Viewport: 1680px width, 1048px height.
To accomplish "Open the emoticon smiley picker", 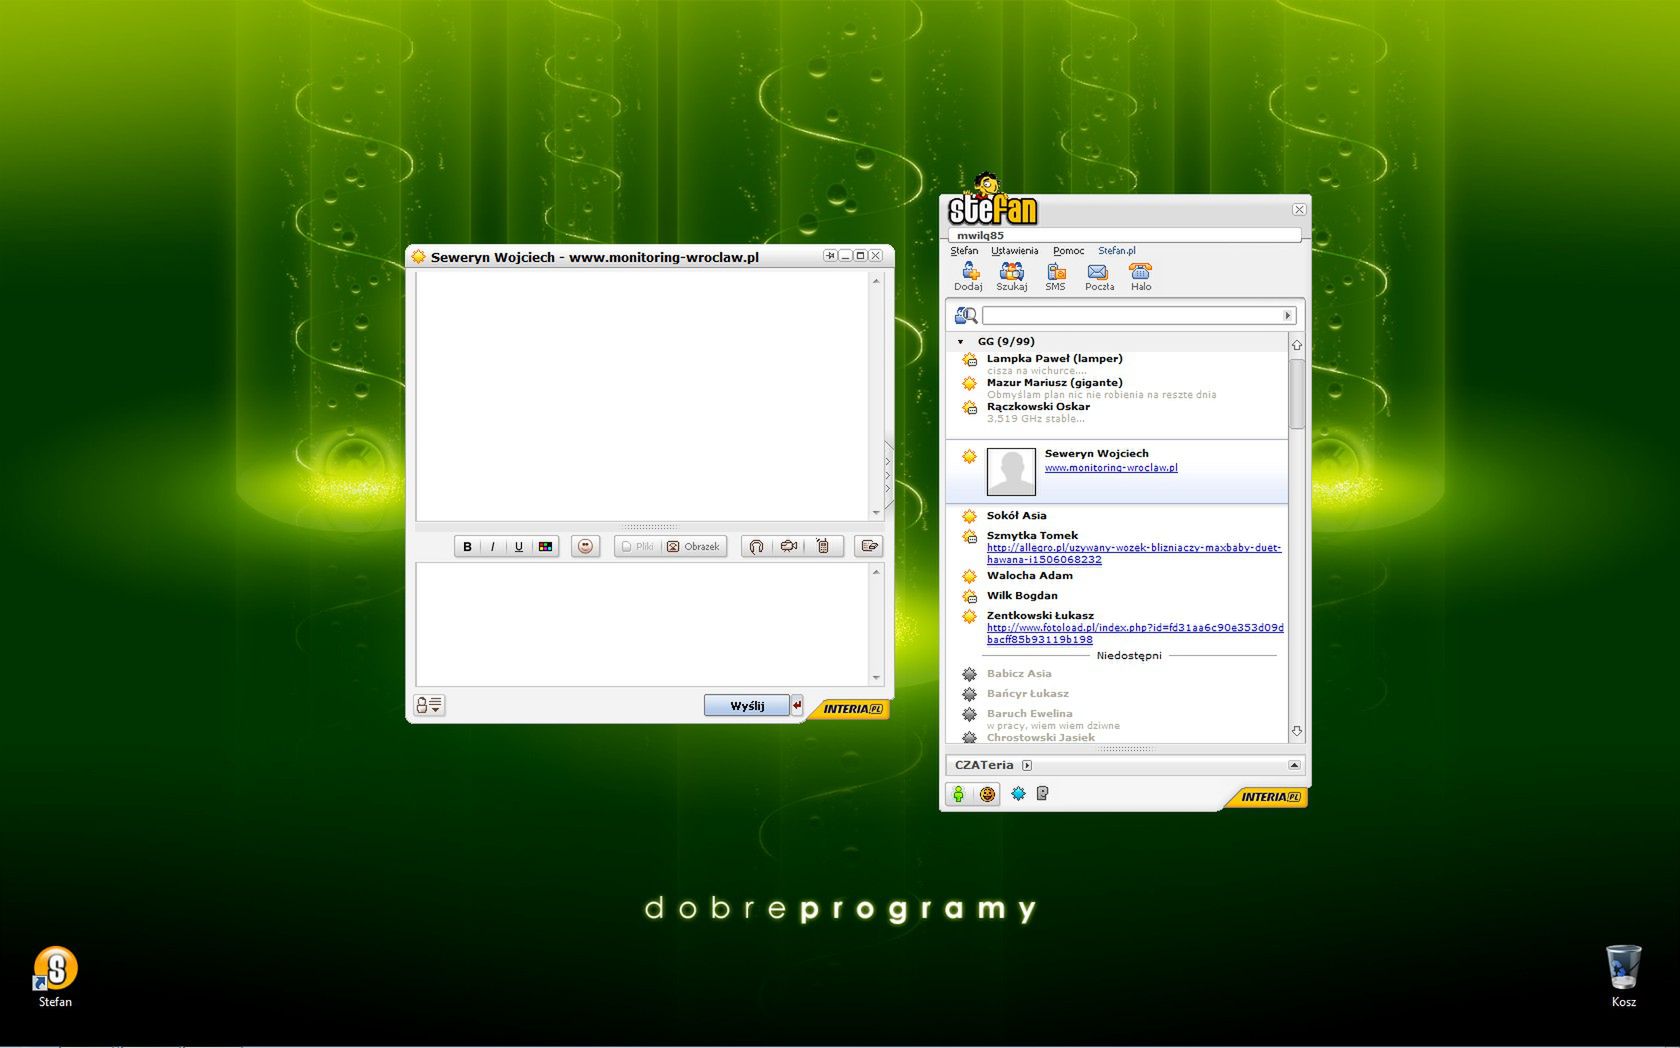I will 586,546.
